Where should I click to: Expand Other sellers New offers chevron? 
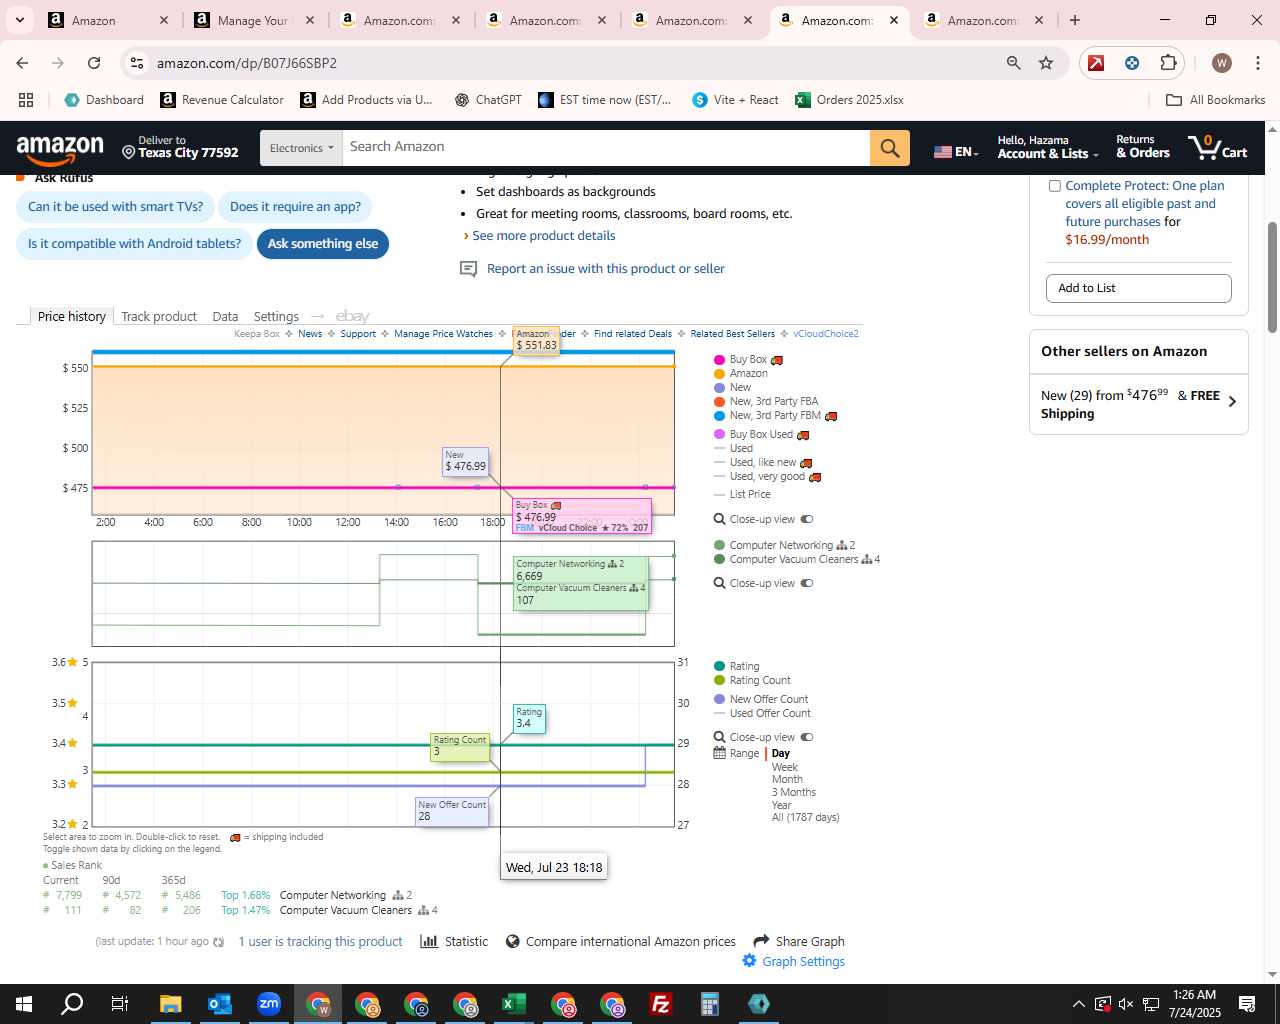[x=1232, y=401]
